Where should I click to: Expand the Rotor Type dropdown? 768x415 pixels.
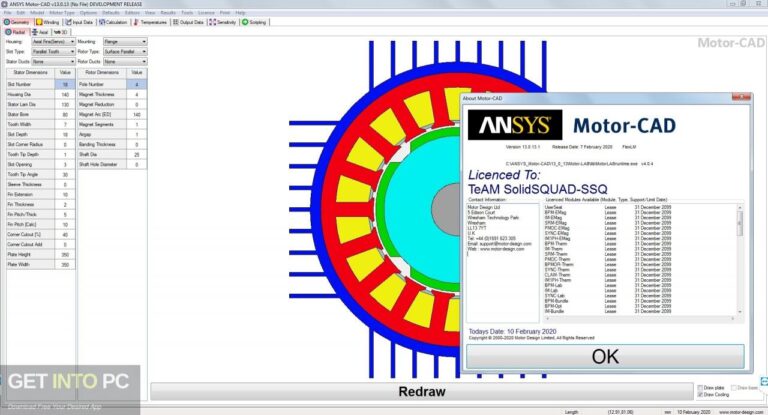125,51
